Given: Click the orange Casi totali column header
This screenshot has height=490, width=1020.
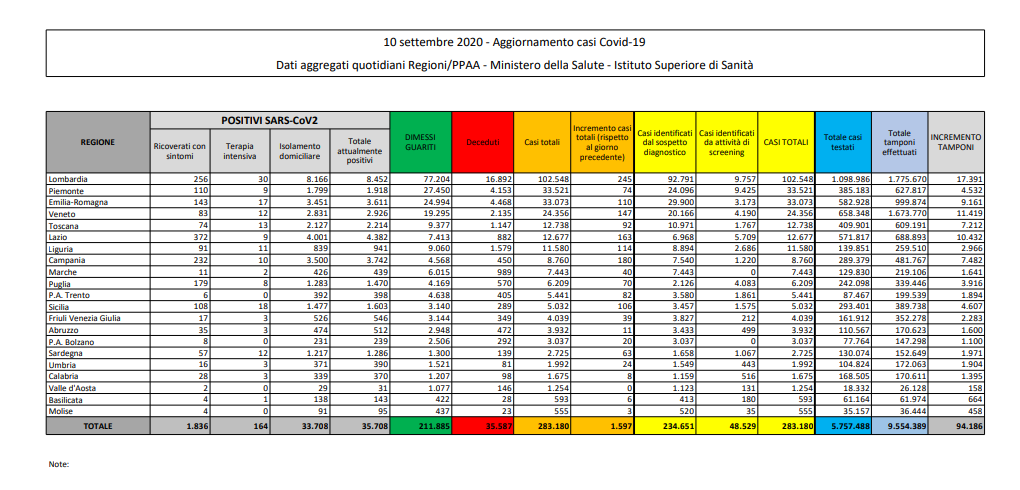Looking at the screenshot, I should (x=541, y=142).
